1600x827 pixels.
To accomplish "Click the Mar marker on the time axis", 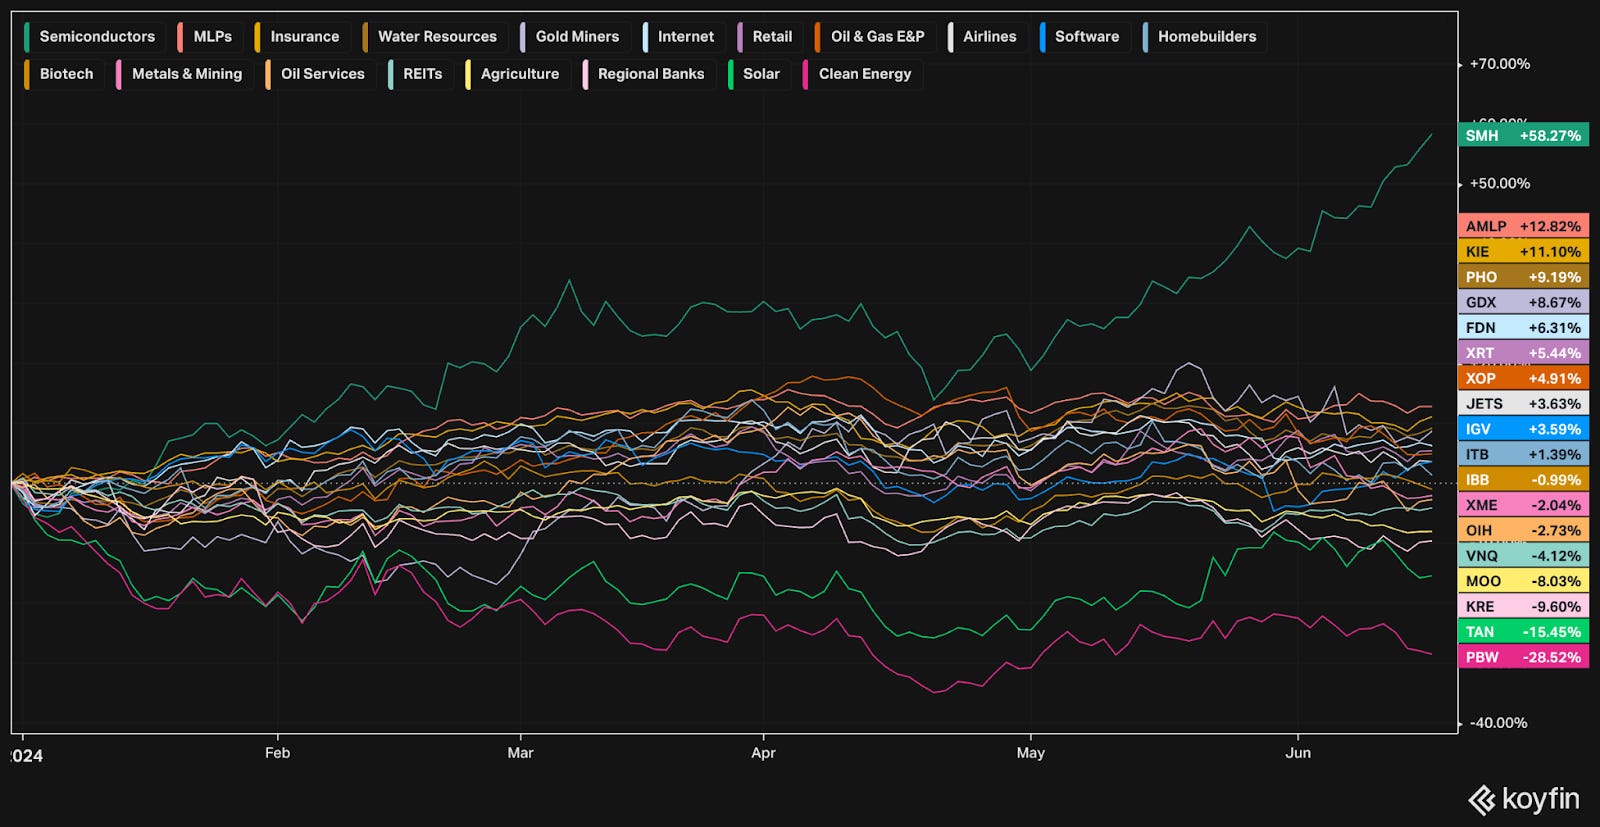I will (520, 753).
